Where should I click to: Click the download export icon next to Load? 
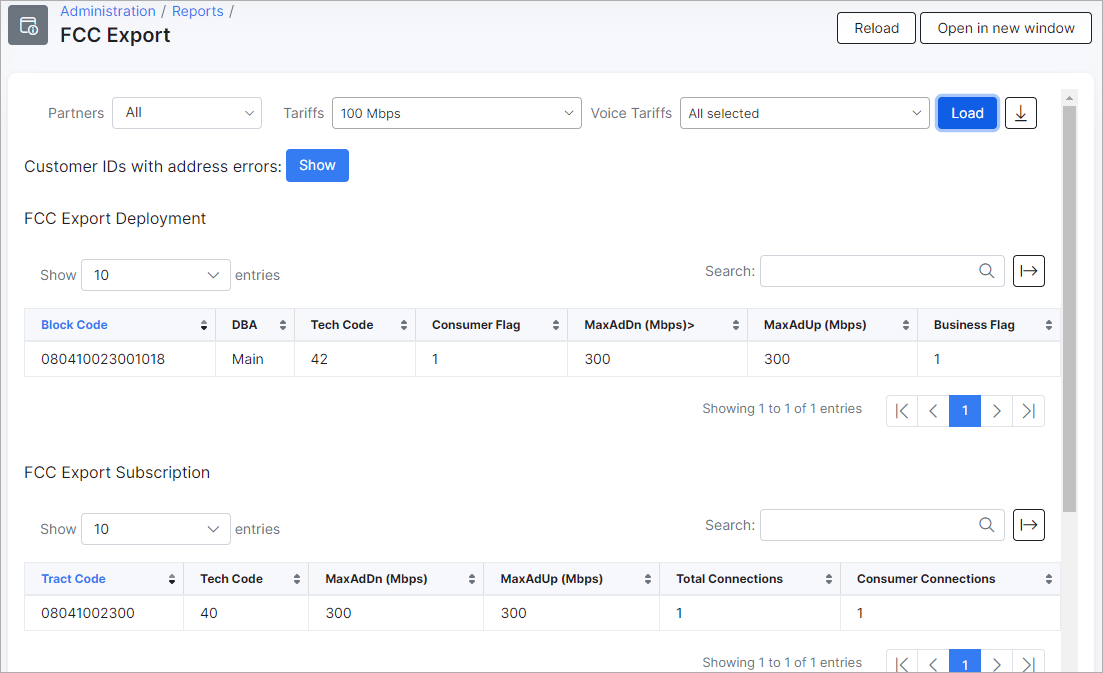coord(1020,113)
